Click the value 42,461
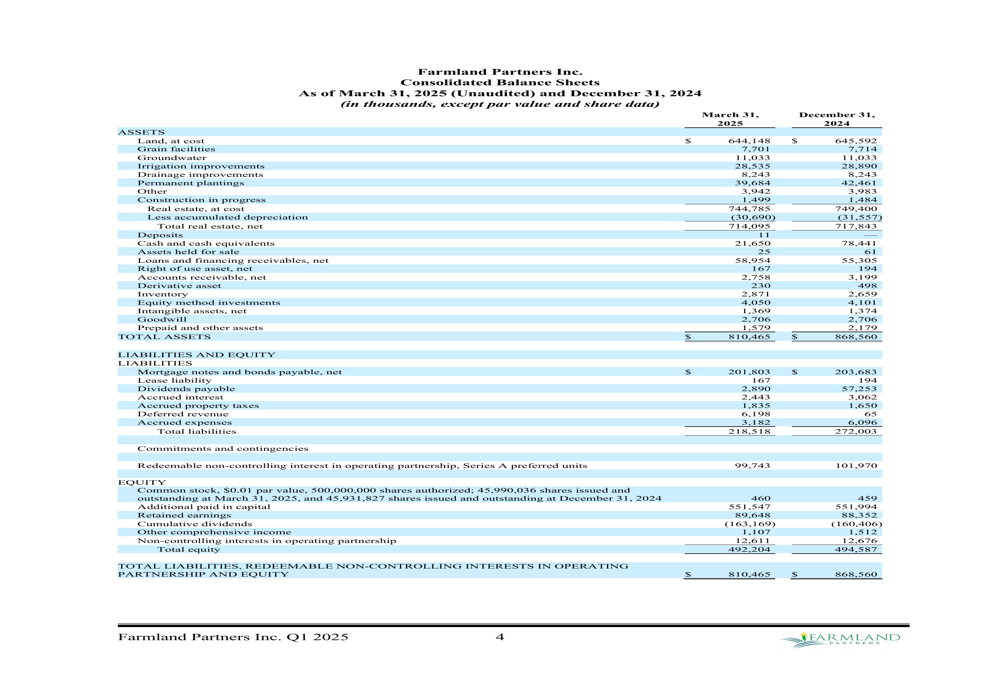 click(x=859, y=183)
